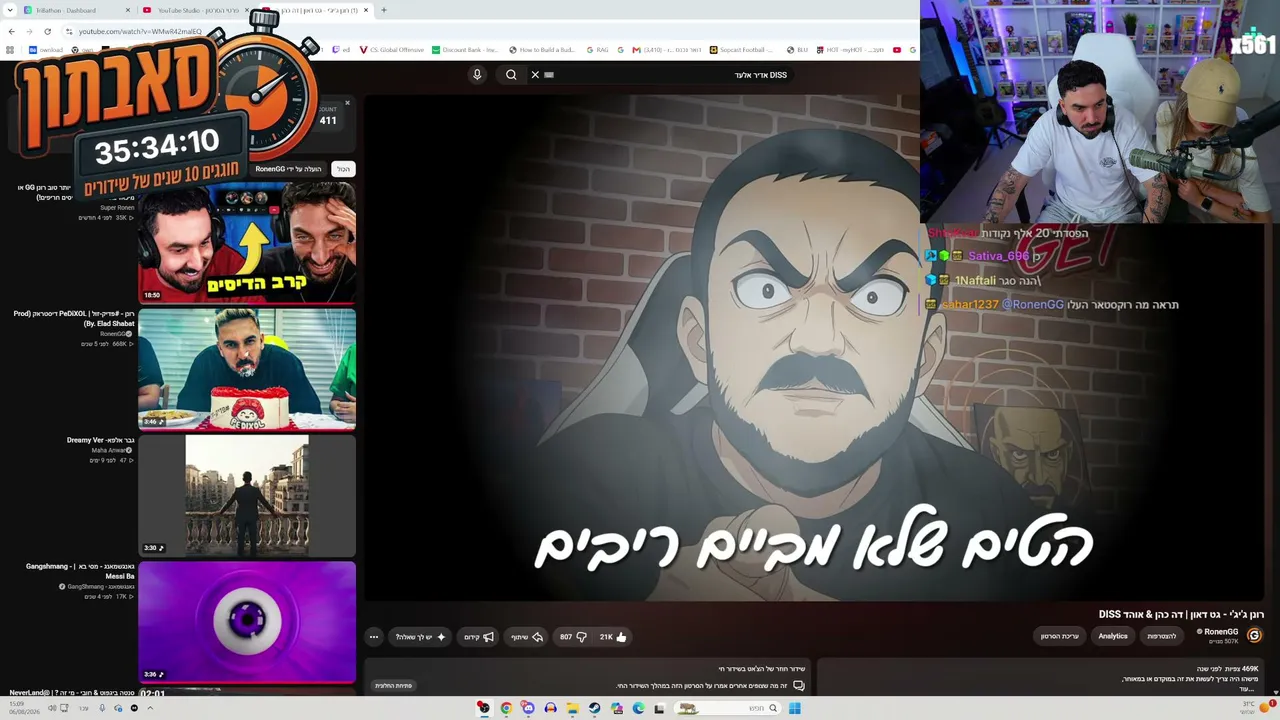Click the chat replay button under the video
Viewport: 1280px width, 720px height.
[x=393, y=686]
